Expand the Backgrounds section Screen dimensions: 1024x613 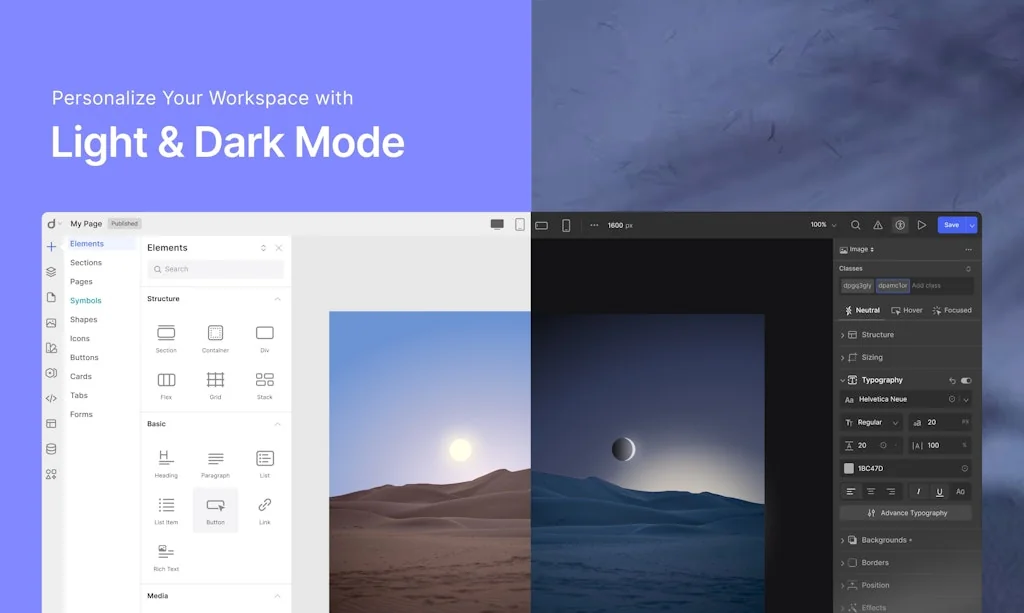883,540
